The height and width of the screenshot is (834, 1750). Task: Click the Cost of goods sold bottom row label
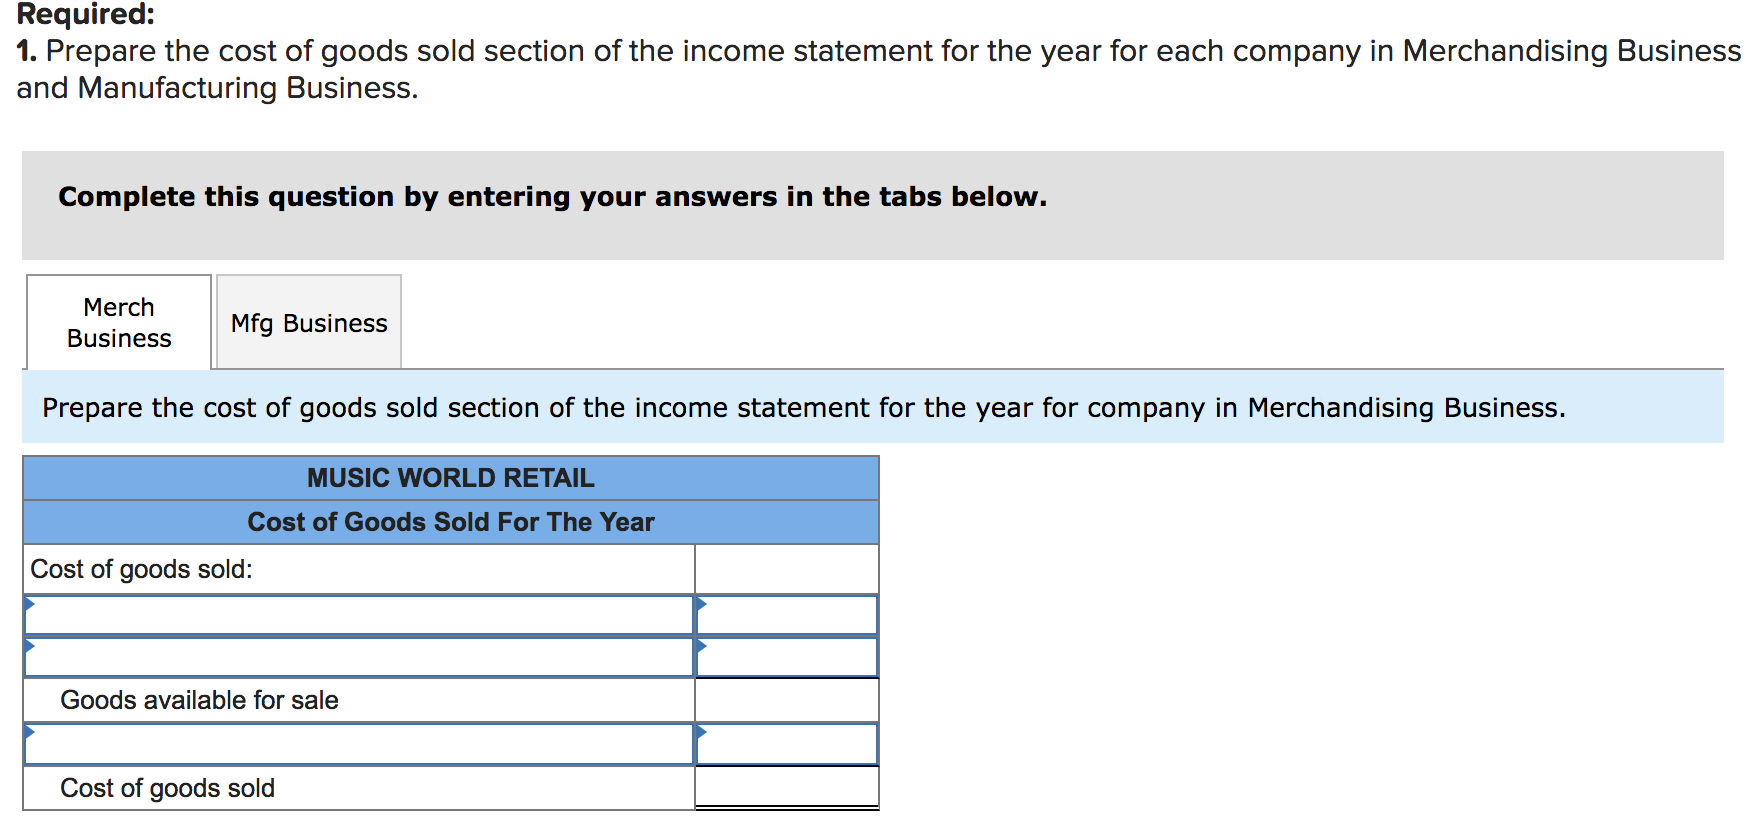coord(168,787)
